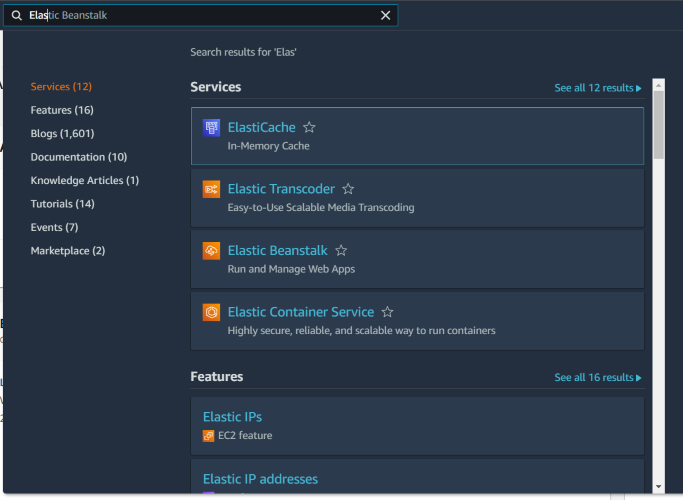Click the Elastic Transcoder service icon
The width and height of the screenshot is (683, 500).
click(x=211, y=189)
